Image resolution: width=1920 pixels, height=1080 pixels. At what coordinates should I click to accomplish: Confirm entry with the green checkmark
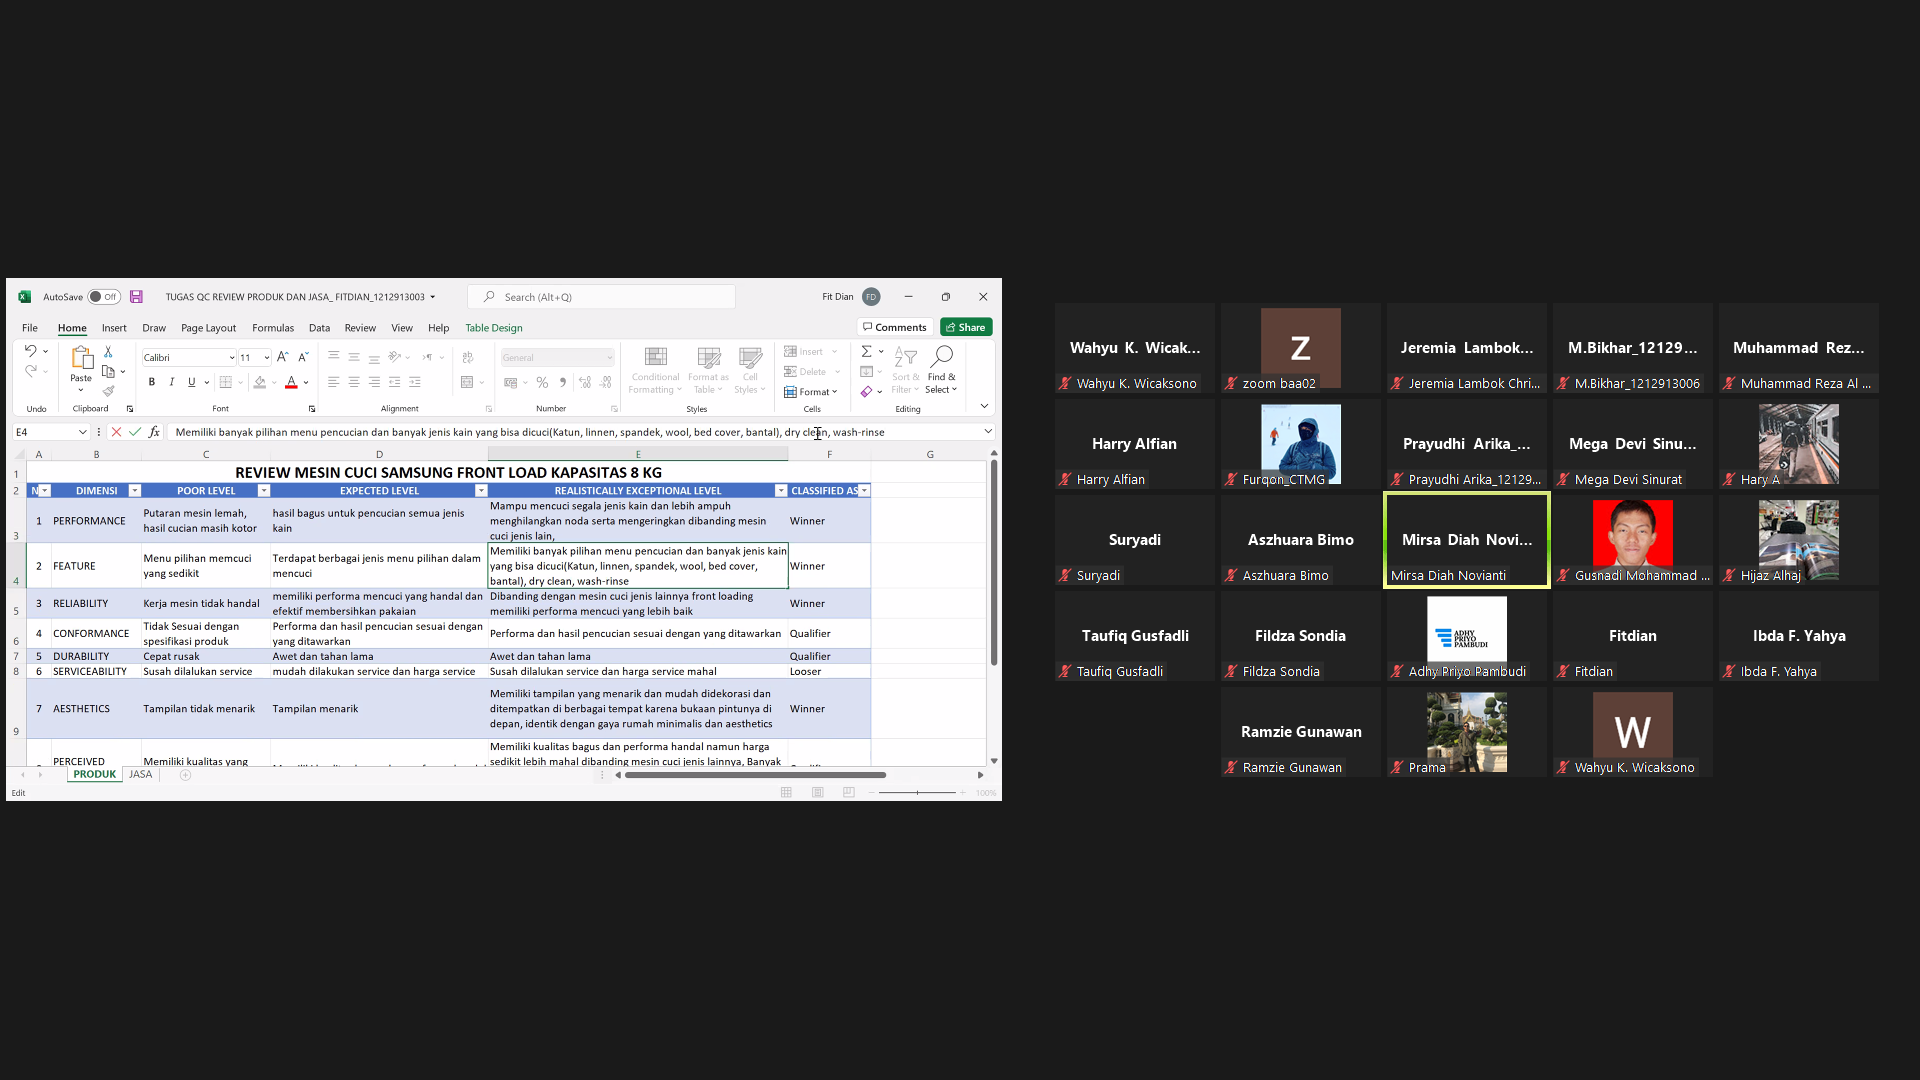coord(135,432)
